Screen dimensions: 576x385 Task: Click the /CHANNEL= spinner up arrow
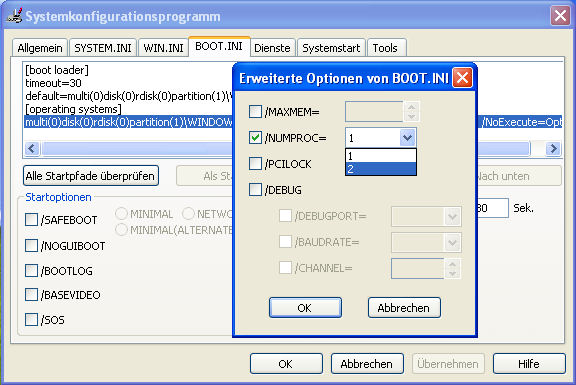click(x=453, y=264)
